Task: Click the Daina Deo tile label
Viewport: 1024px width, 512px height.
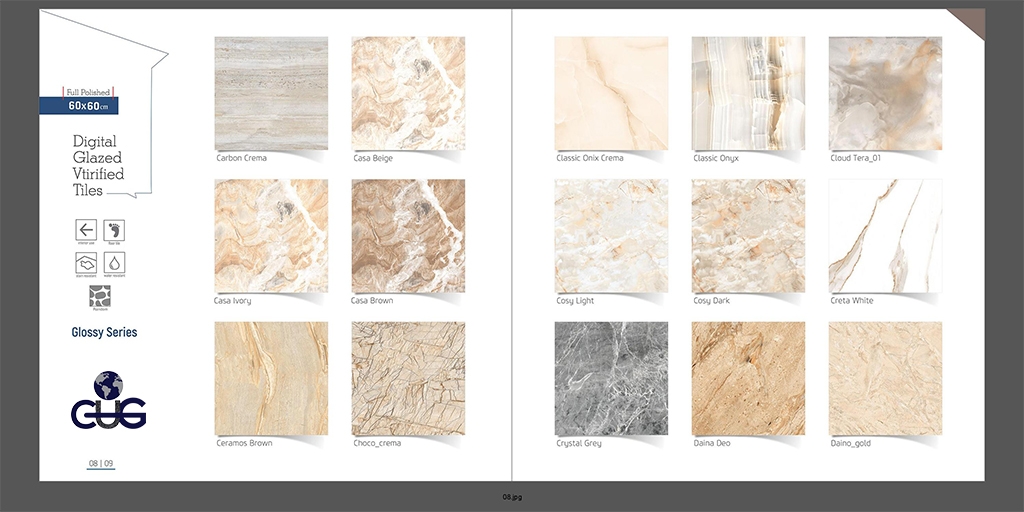Action: pyautogui.click(x=712, y=443)
